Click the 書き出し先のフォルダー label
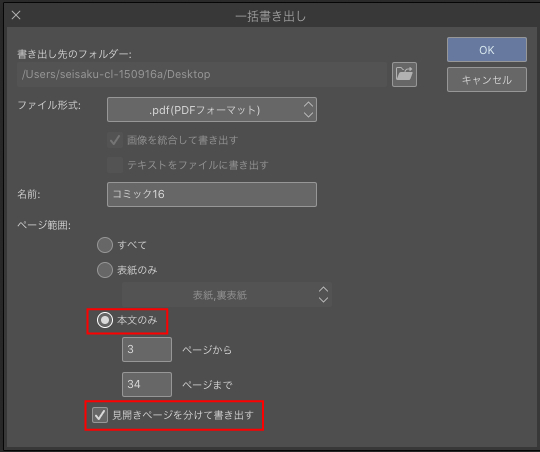540x452 pixels. (x=74, y=54)
